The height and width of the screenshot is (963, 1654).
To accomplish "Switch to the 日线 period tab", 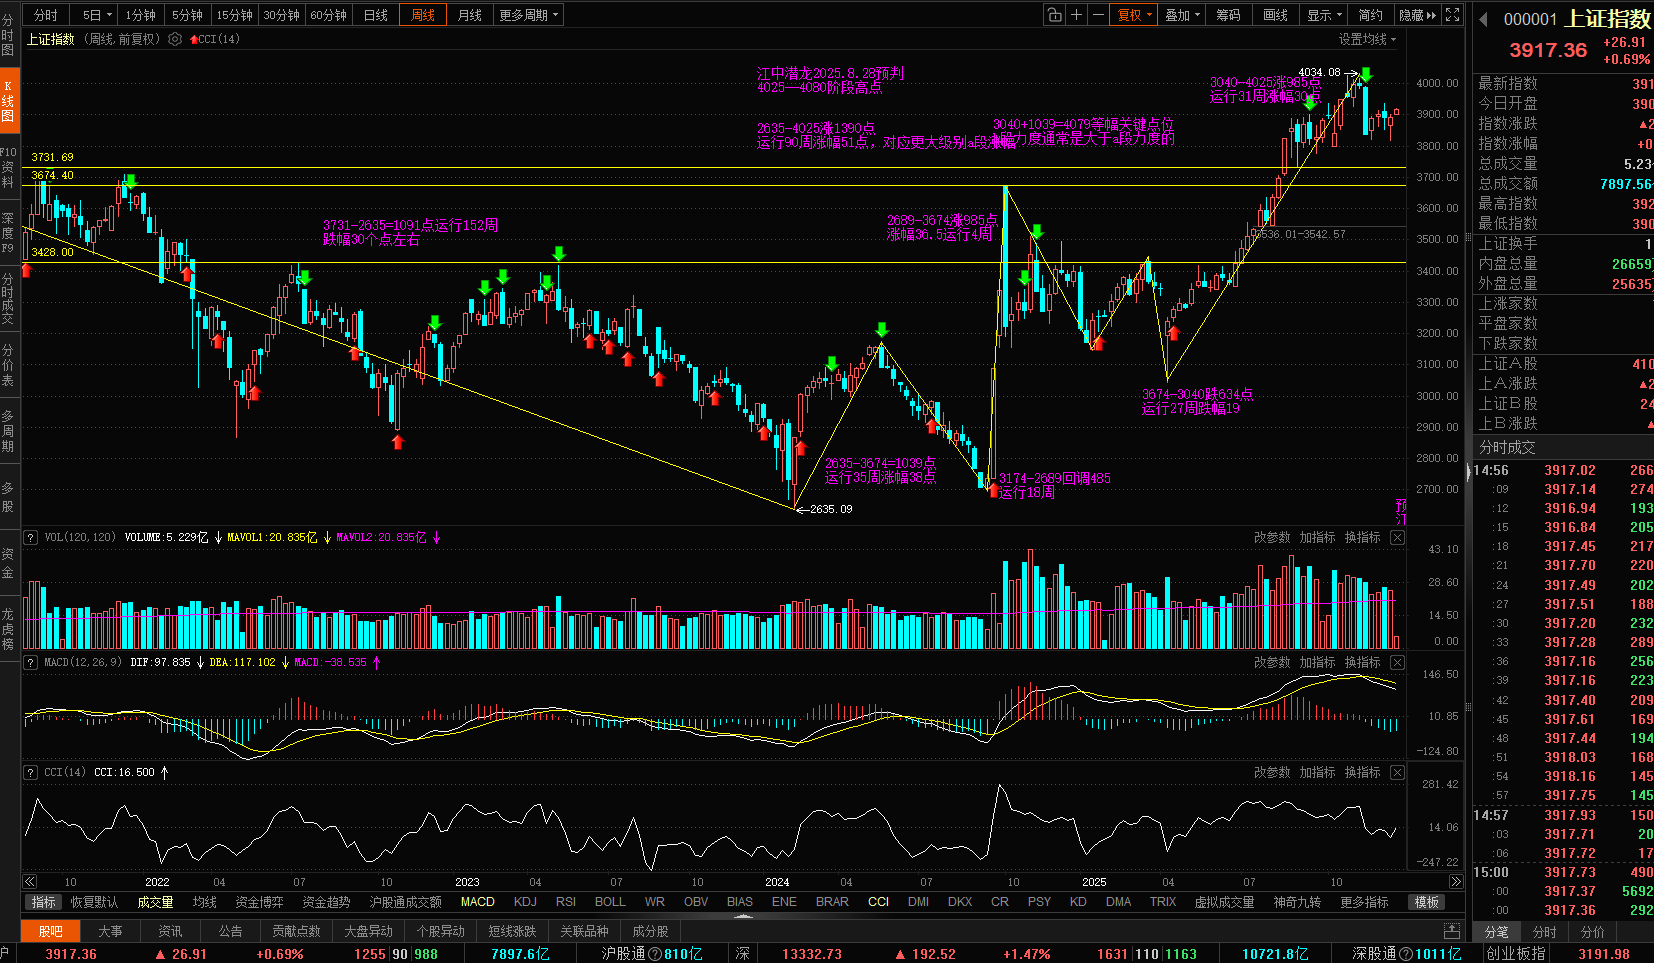I will (376, 15).
